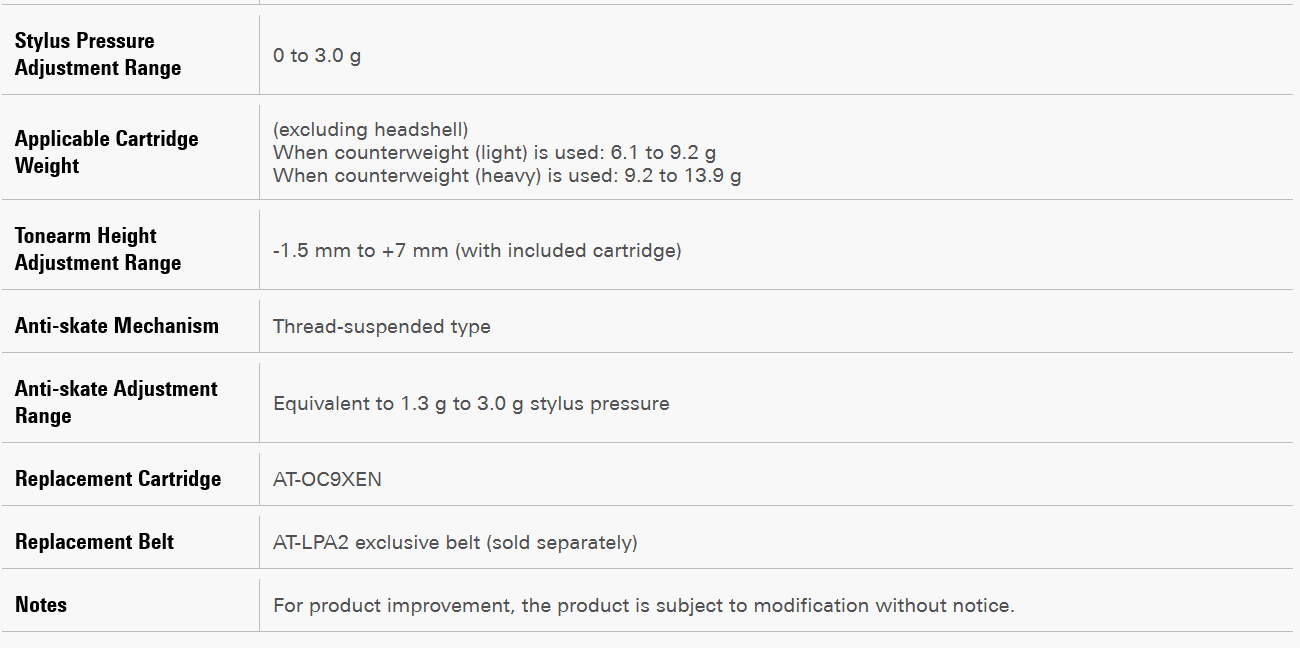Click the Anti-skate Adjustment Range label
1300x648 pixels.
point(116,402)
